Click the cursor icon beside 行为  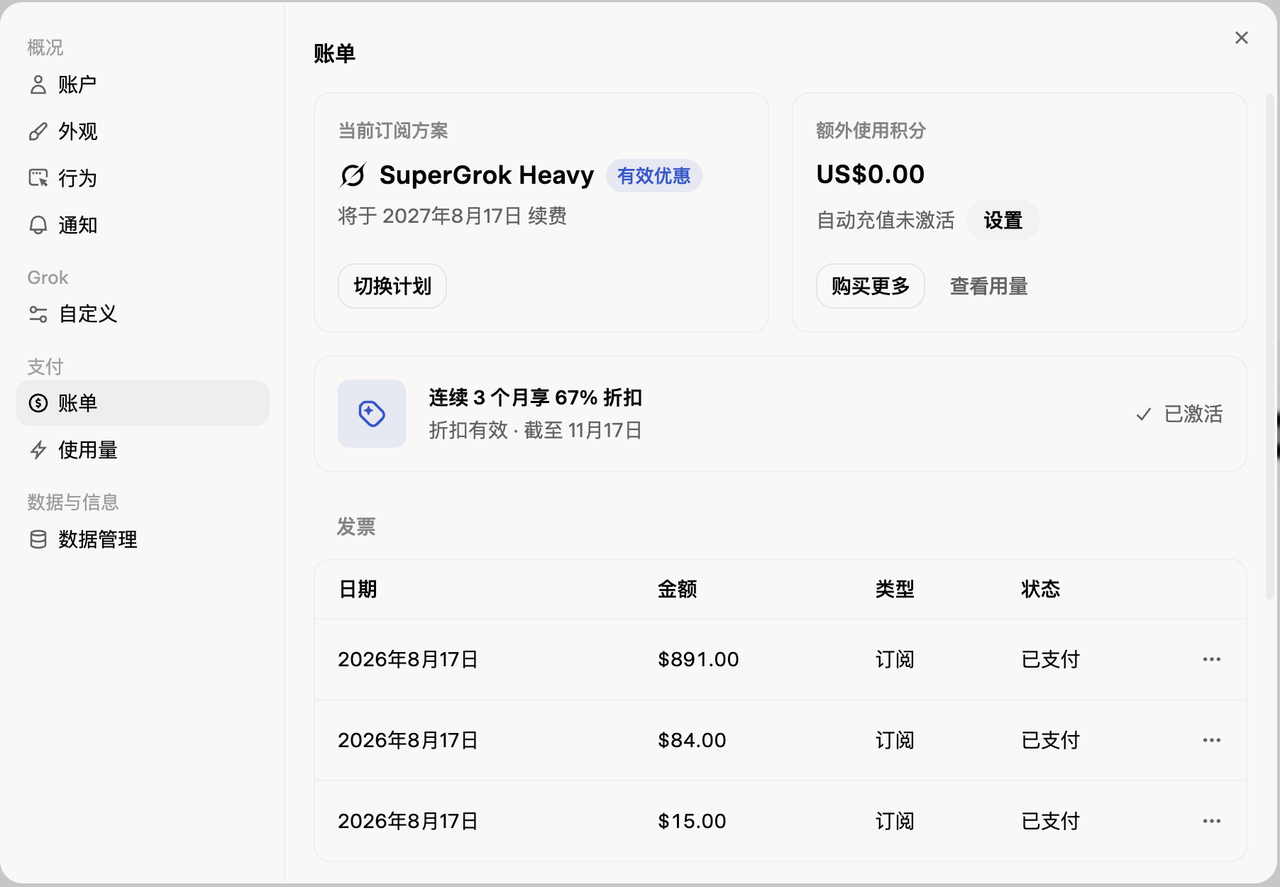click(x=38, y=178)
